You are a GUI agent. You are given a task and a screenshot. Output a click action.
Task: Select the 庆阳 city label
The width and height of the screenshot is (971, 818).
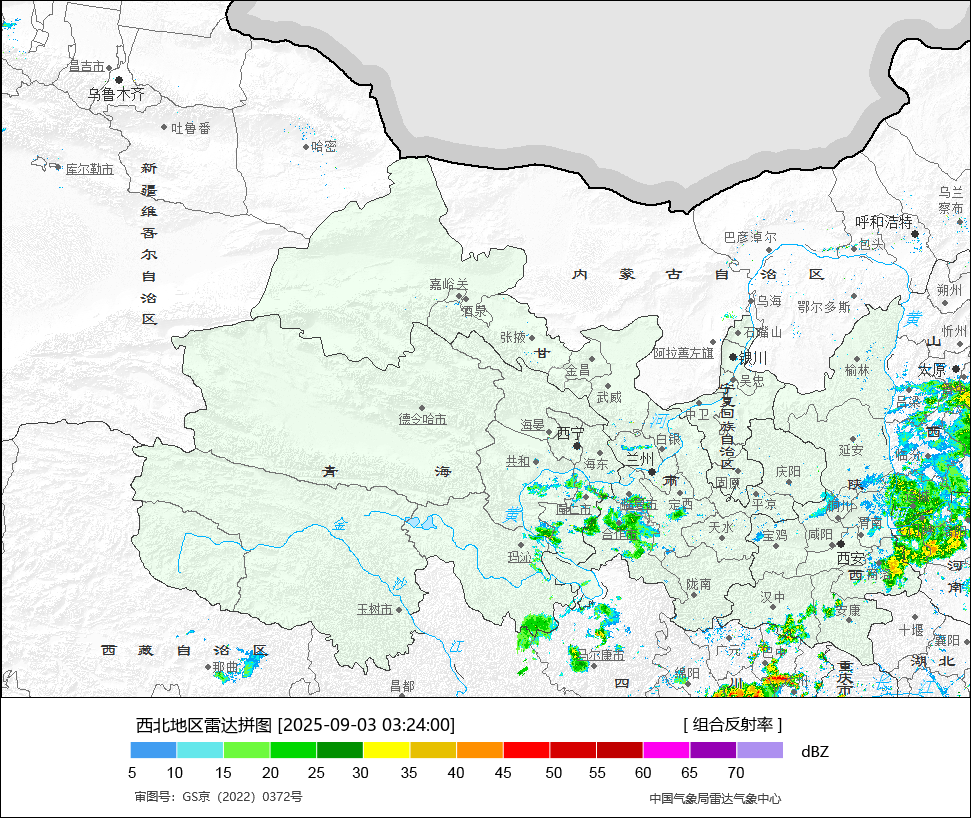point(788,472)
